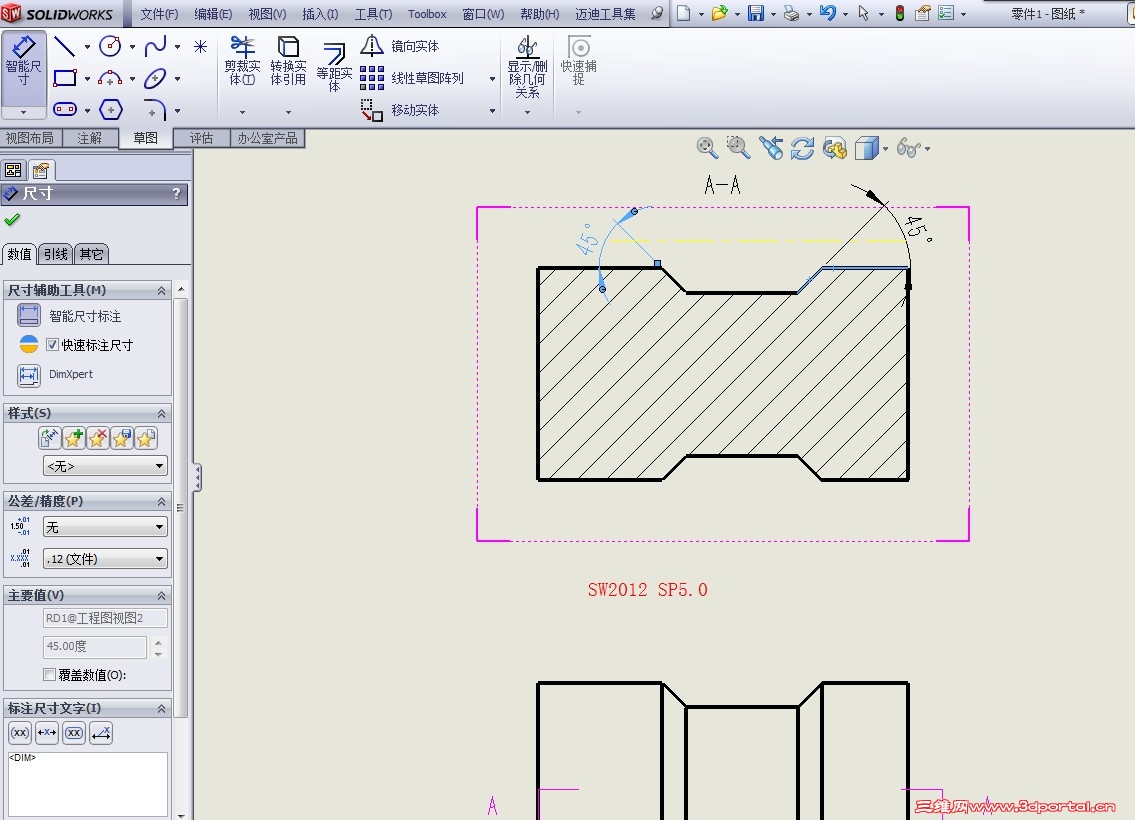Image resolution: width=1135 pixels, height=820 pixels.
Task: Click Print icon in top toolbar
Action: click(791, 13)
